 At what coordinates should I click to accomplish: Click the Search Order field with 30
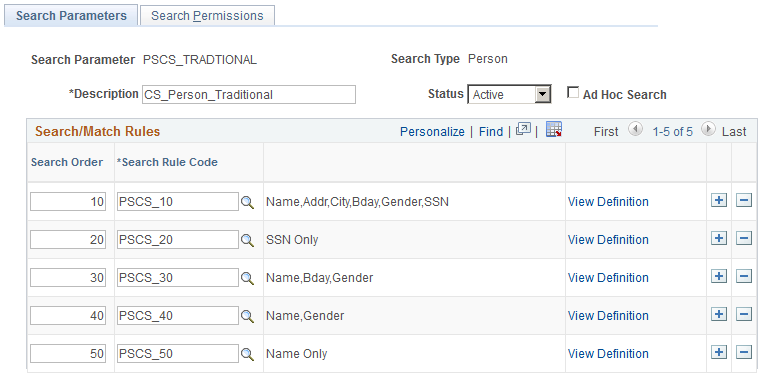[x=68, y=278]
